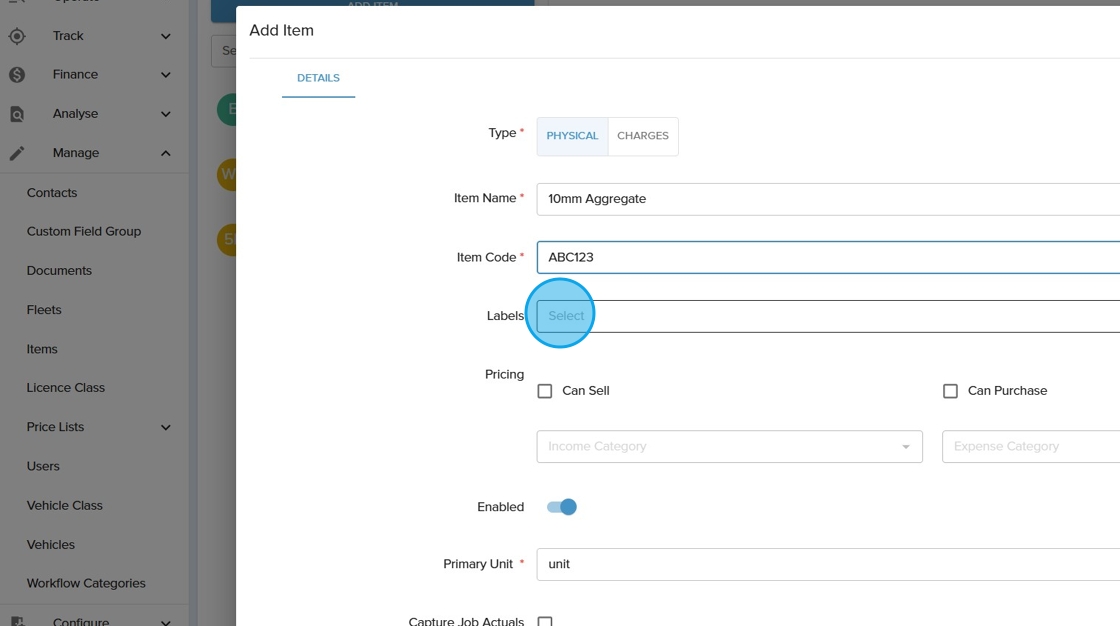Viewport: 1120px width, 626px height.
Task: Check the Can Purchase checkbox
Action: 950,391
